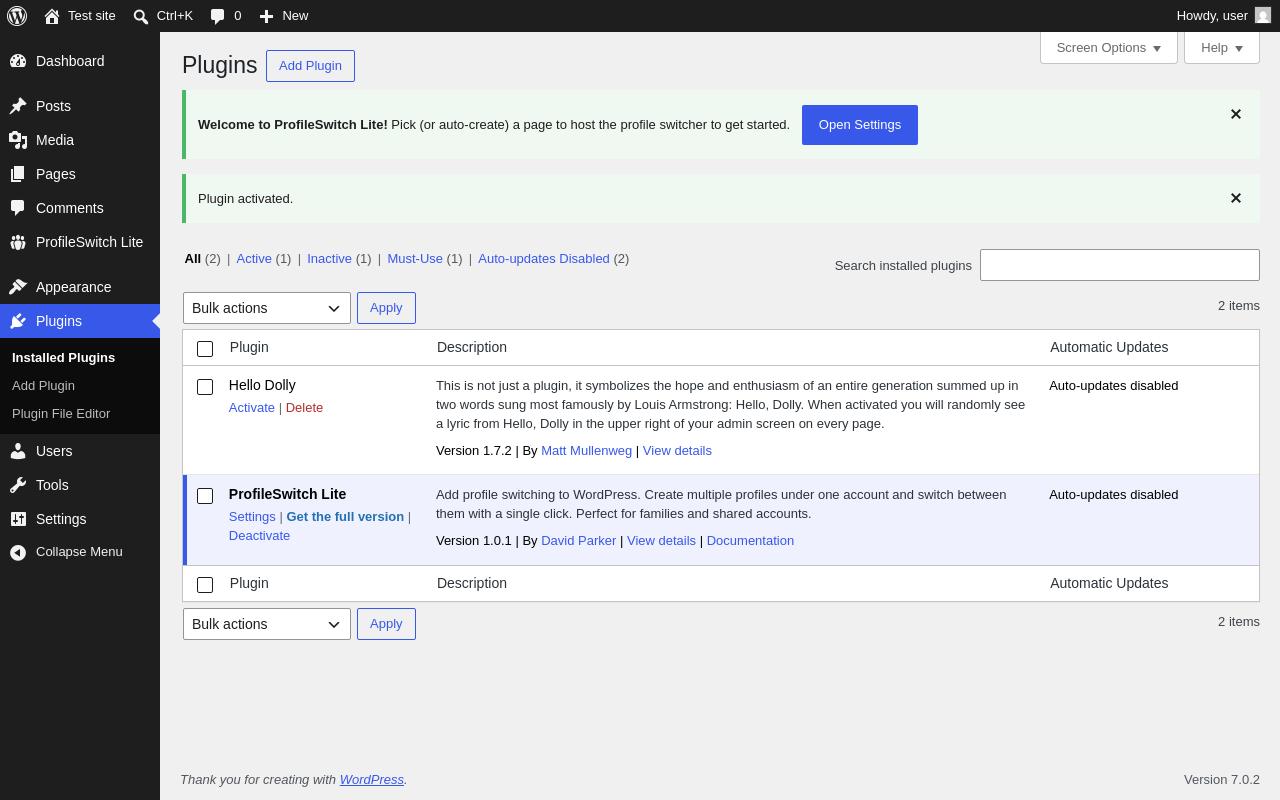1280x800 pixels.
Task: Click the top Apply button
Action: tap(386, 308)
